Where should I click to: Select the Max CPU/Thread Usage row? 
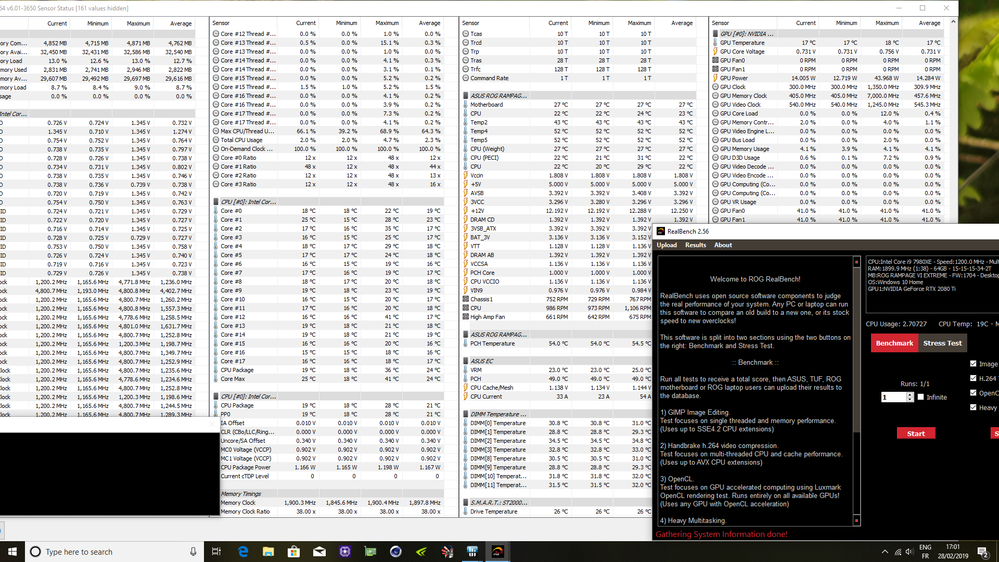pos(327,131)
